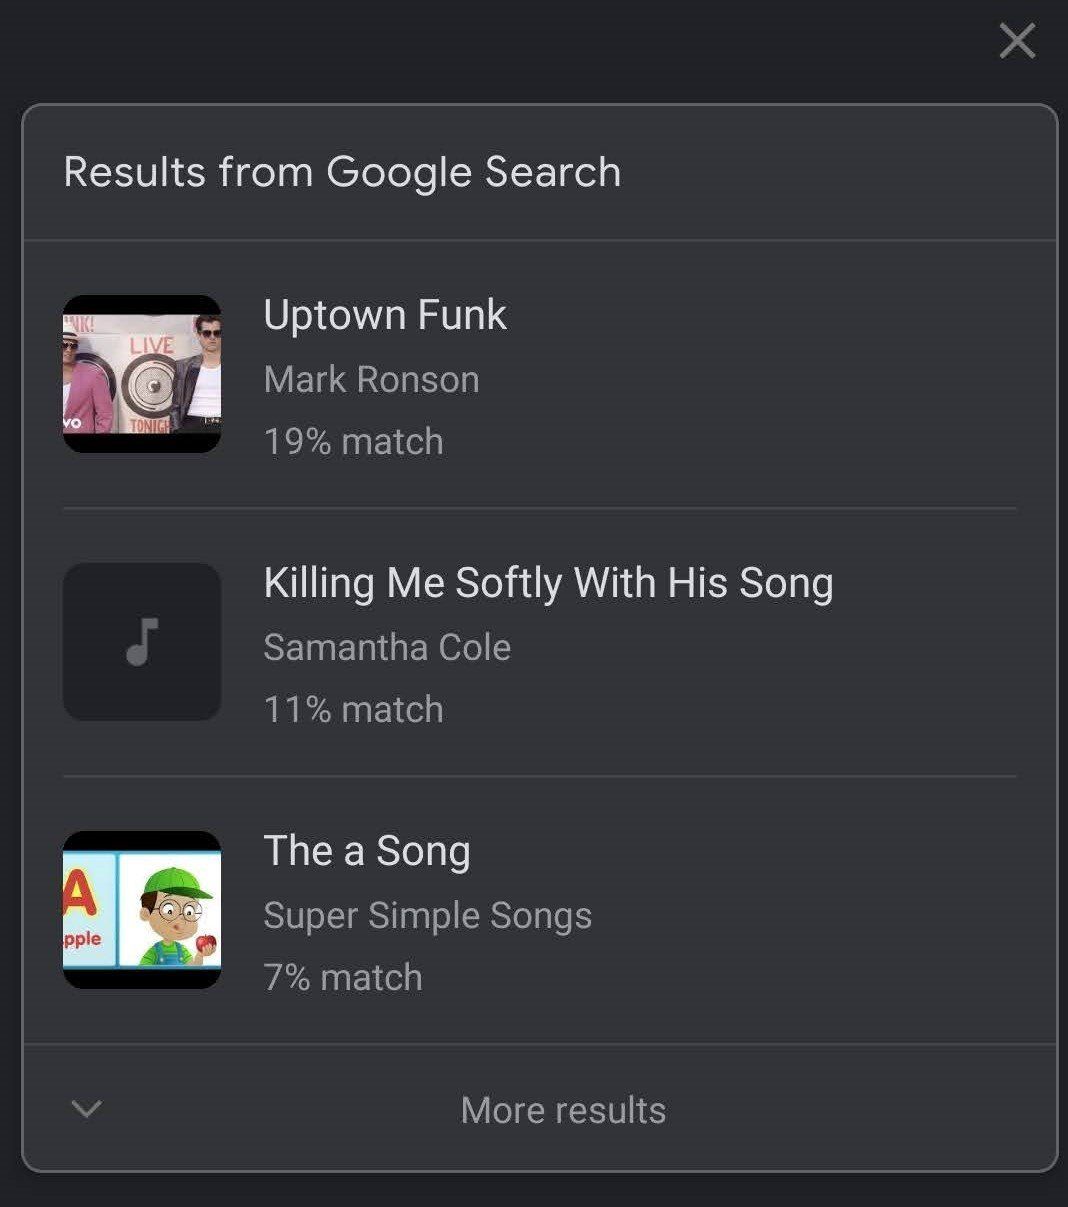Click the 11% match label

[x=353, y=710]
